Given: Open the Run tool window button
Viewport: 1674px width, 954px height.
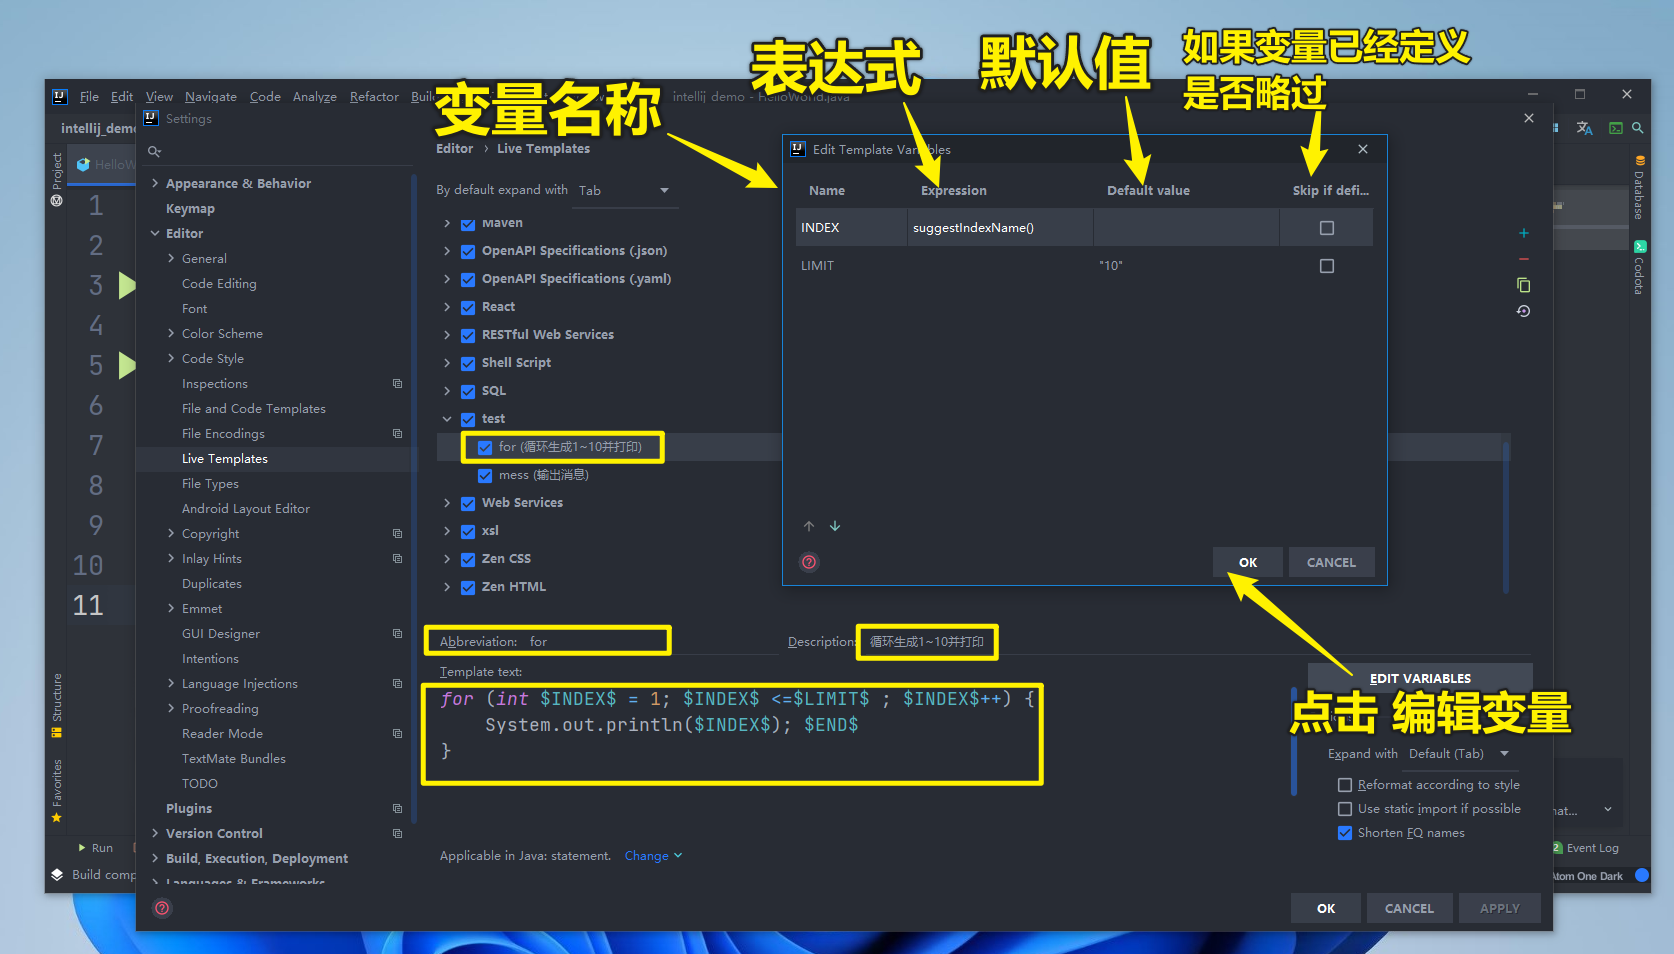Looking at the screenshot, I should pos(96,848).
